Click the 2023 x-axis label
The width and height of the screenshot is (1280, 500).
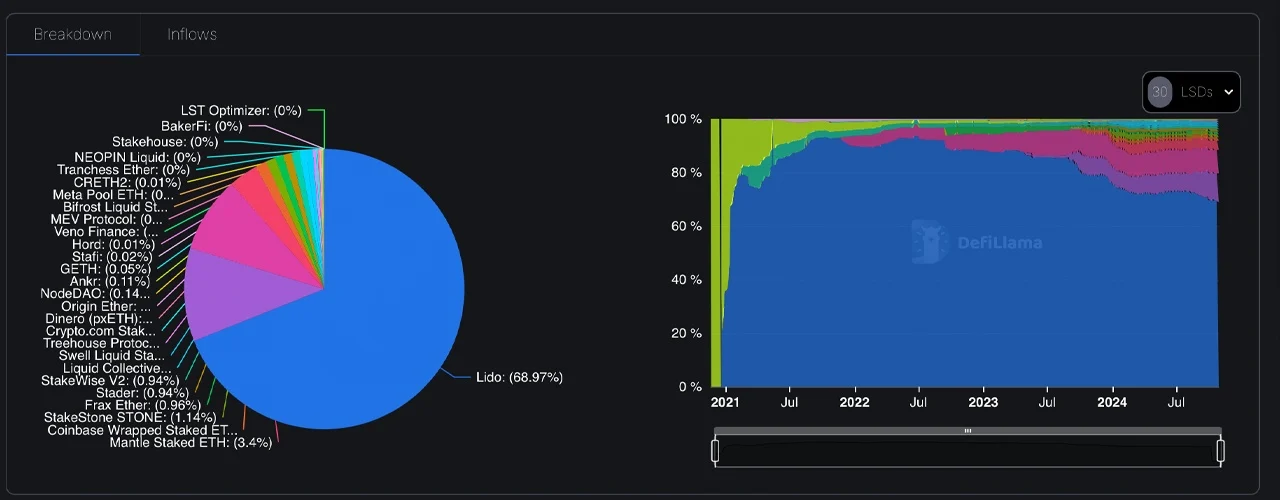983,402
